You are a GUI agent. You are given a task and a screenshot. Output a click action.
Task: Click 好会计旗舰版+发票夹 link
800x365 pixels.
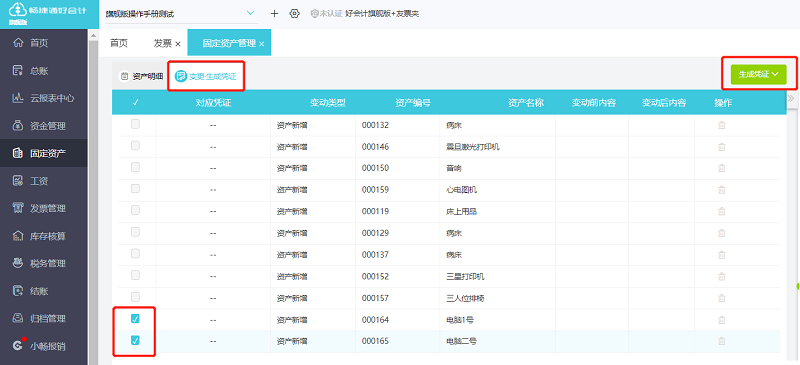click(382, 14)
